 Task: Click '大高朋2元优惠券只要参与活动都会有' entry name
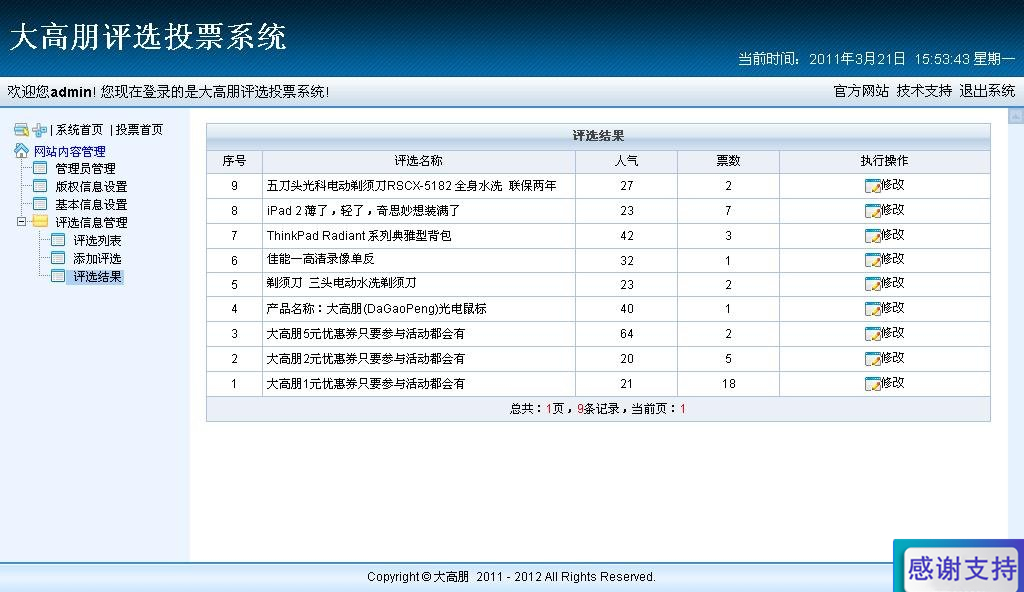[366, 359]
